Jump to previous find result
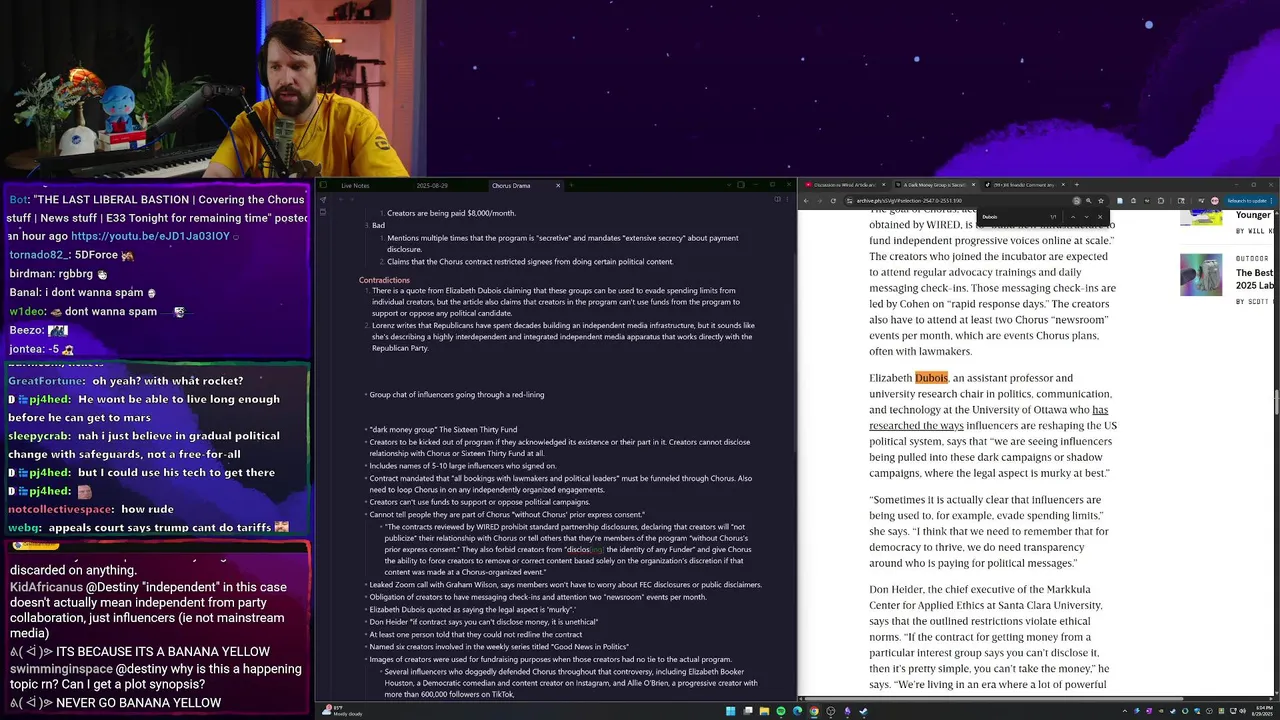1280x720 pixels. [1073, 217]
